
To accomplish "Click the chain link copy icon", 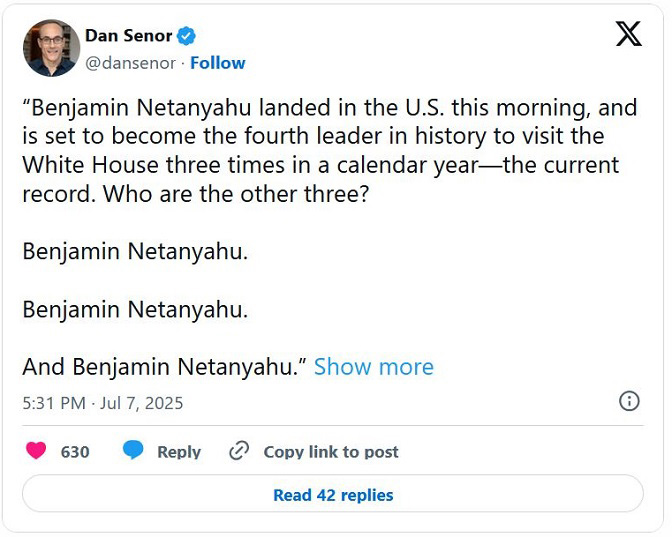I will [x=239, y=451].
